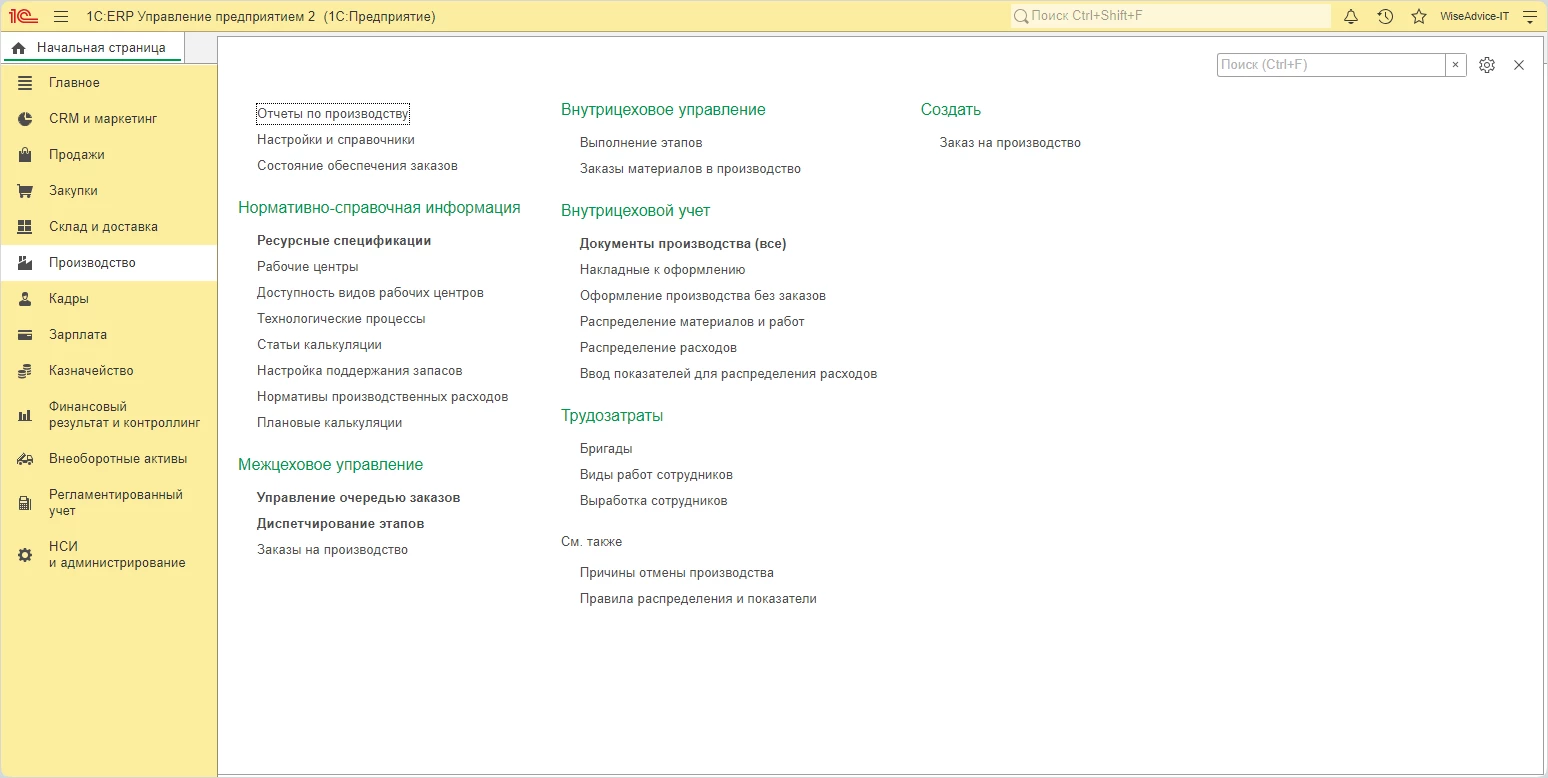Open Причины отмены производства
The image size is (1548, 778).
[x=677, y=573]
